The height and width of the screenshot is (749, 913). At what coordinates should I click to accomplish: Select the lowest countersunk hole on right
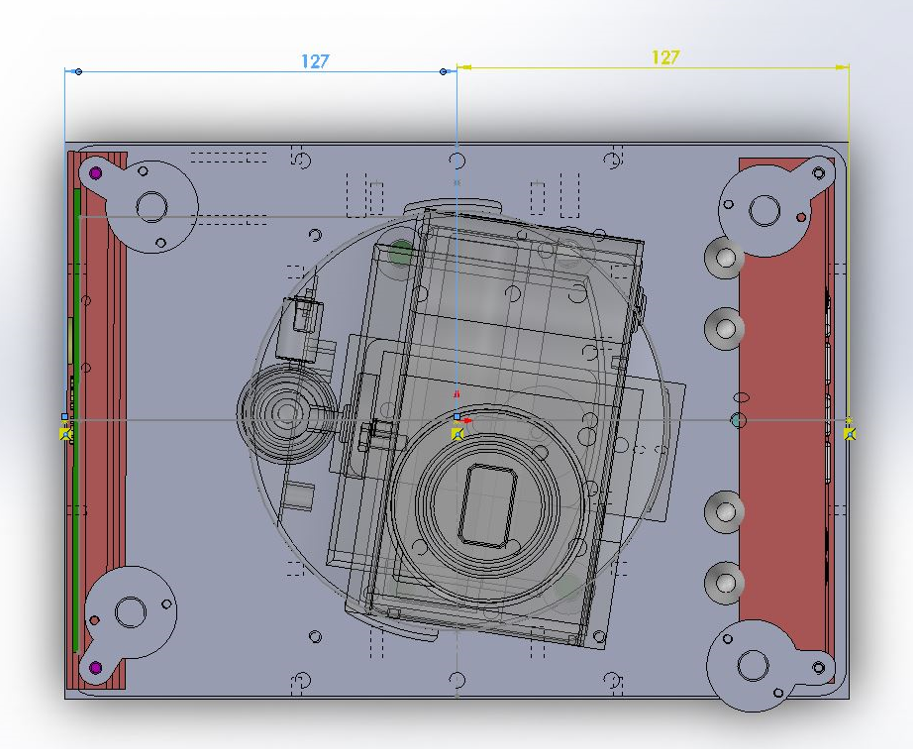pos(723,582)
